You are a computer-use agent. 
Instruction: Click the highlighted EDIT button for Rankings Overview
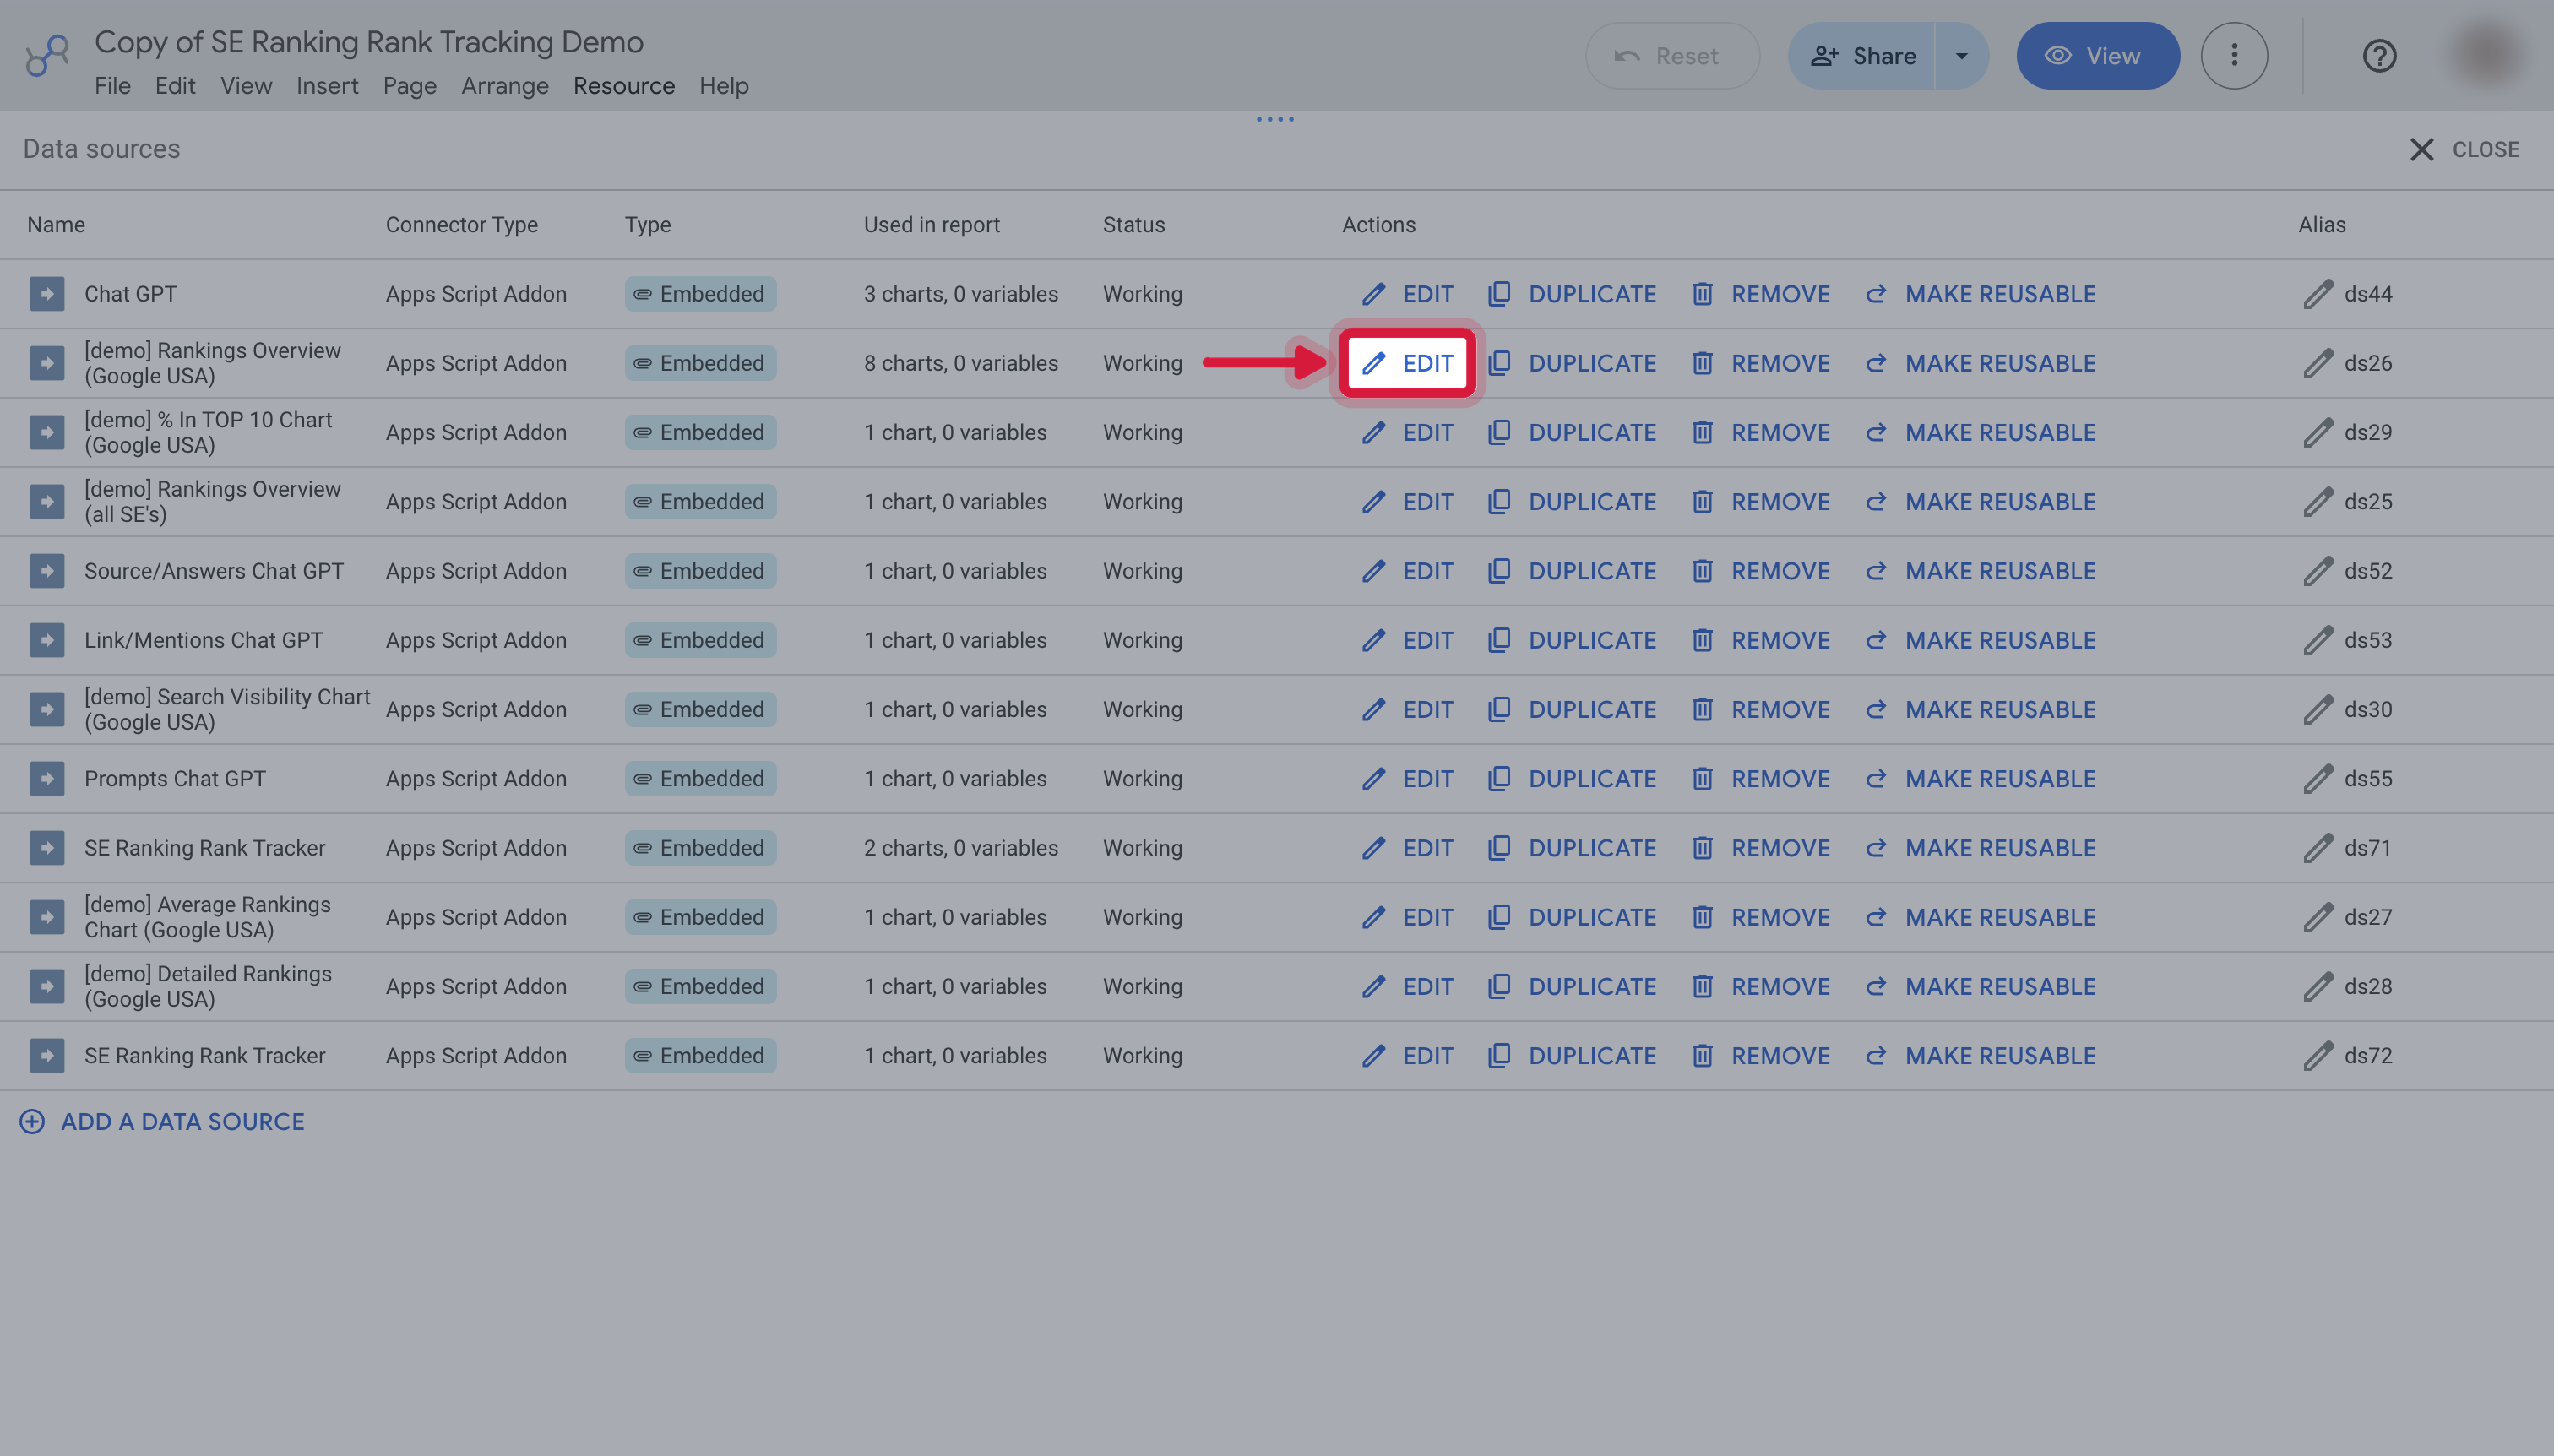[x=1407, y=363]
